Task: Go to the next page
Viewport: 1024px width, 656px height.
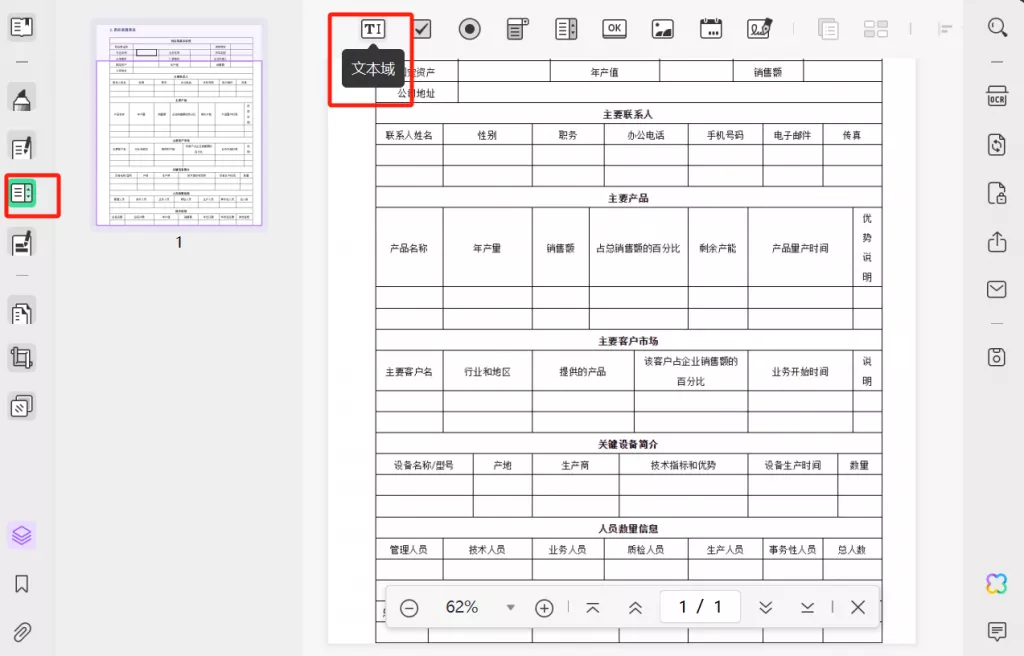Action: 765,608
